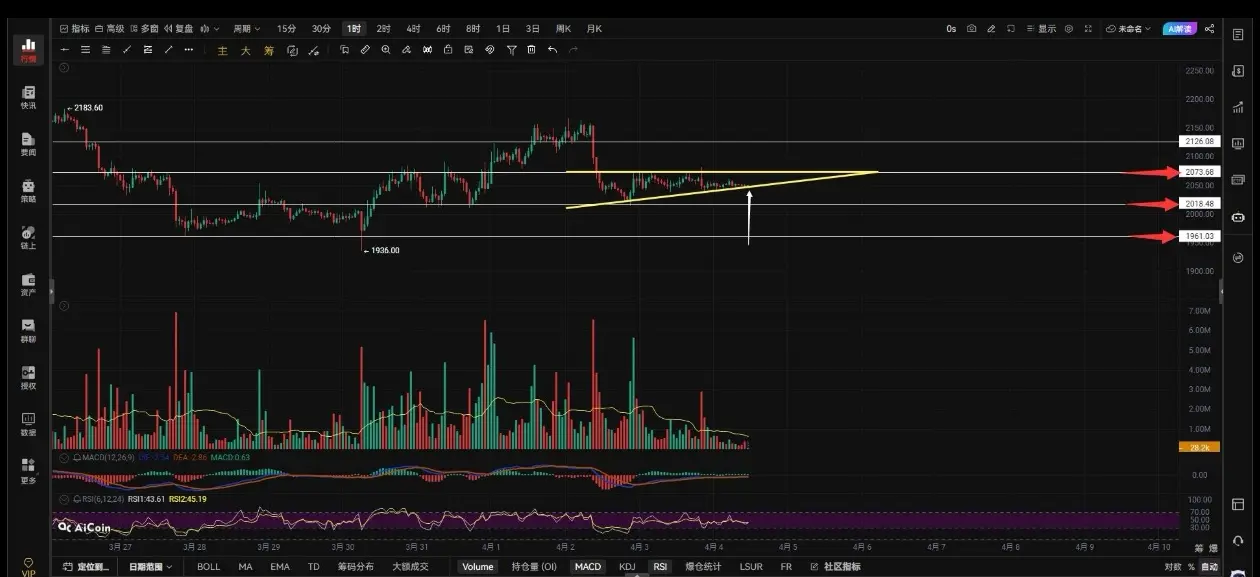Open the 数据 data sidebar item
Viewport: 1260px width, 577px height.
coord(28,424)
